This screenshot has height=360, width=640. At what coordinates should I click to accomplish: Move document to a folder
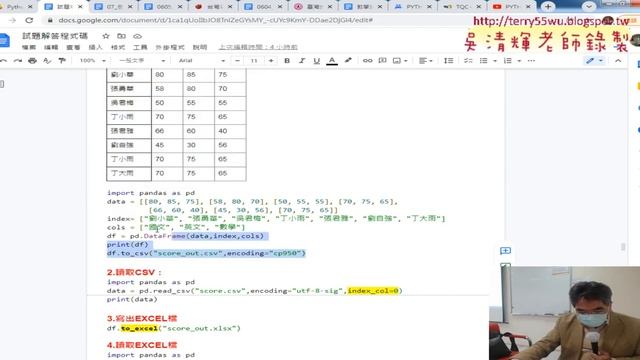122,36
